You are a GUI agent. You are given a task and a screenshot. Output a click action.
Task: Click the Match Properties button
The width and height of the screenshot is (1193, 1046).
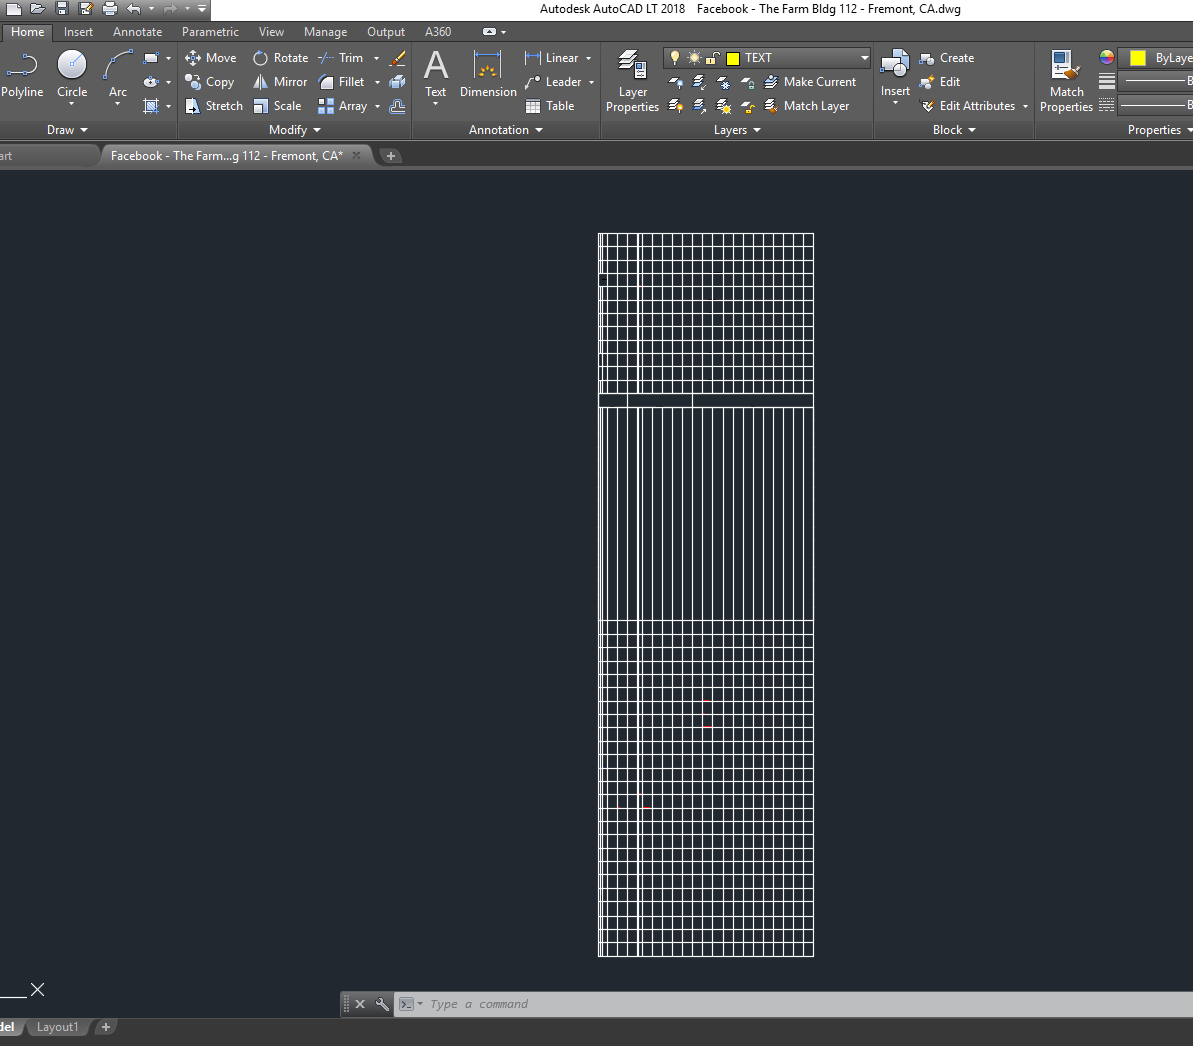coord(1066,80)
